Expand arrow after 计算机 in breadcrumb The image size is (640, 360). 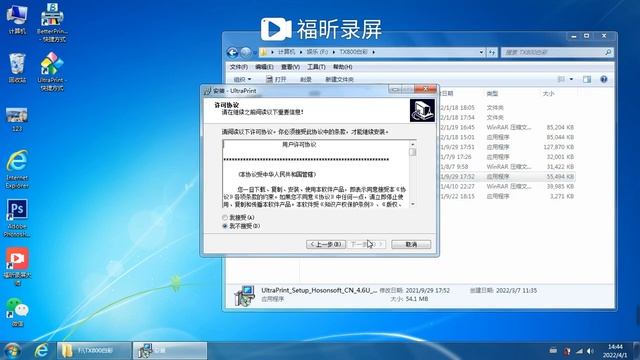[x=301, y=52]
